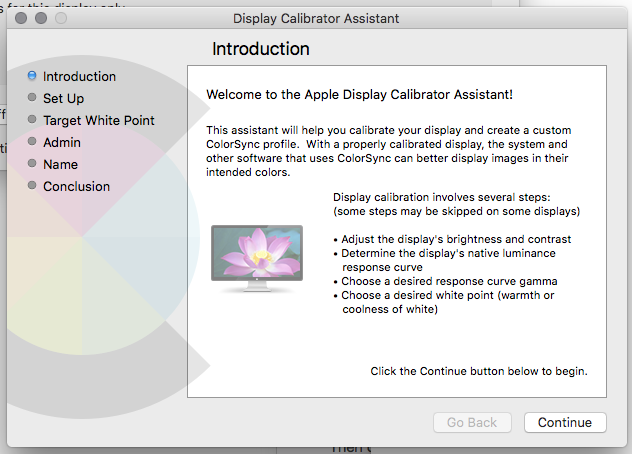Screen dimensions: 632x454
Task: Click the Display Calibrator Assistant window title
Action: coord(316,19)
